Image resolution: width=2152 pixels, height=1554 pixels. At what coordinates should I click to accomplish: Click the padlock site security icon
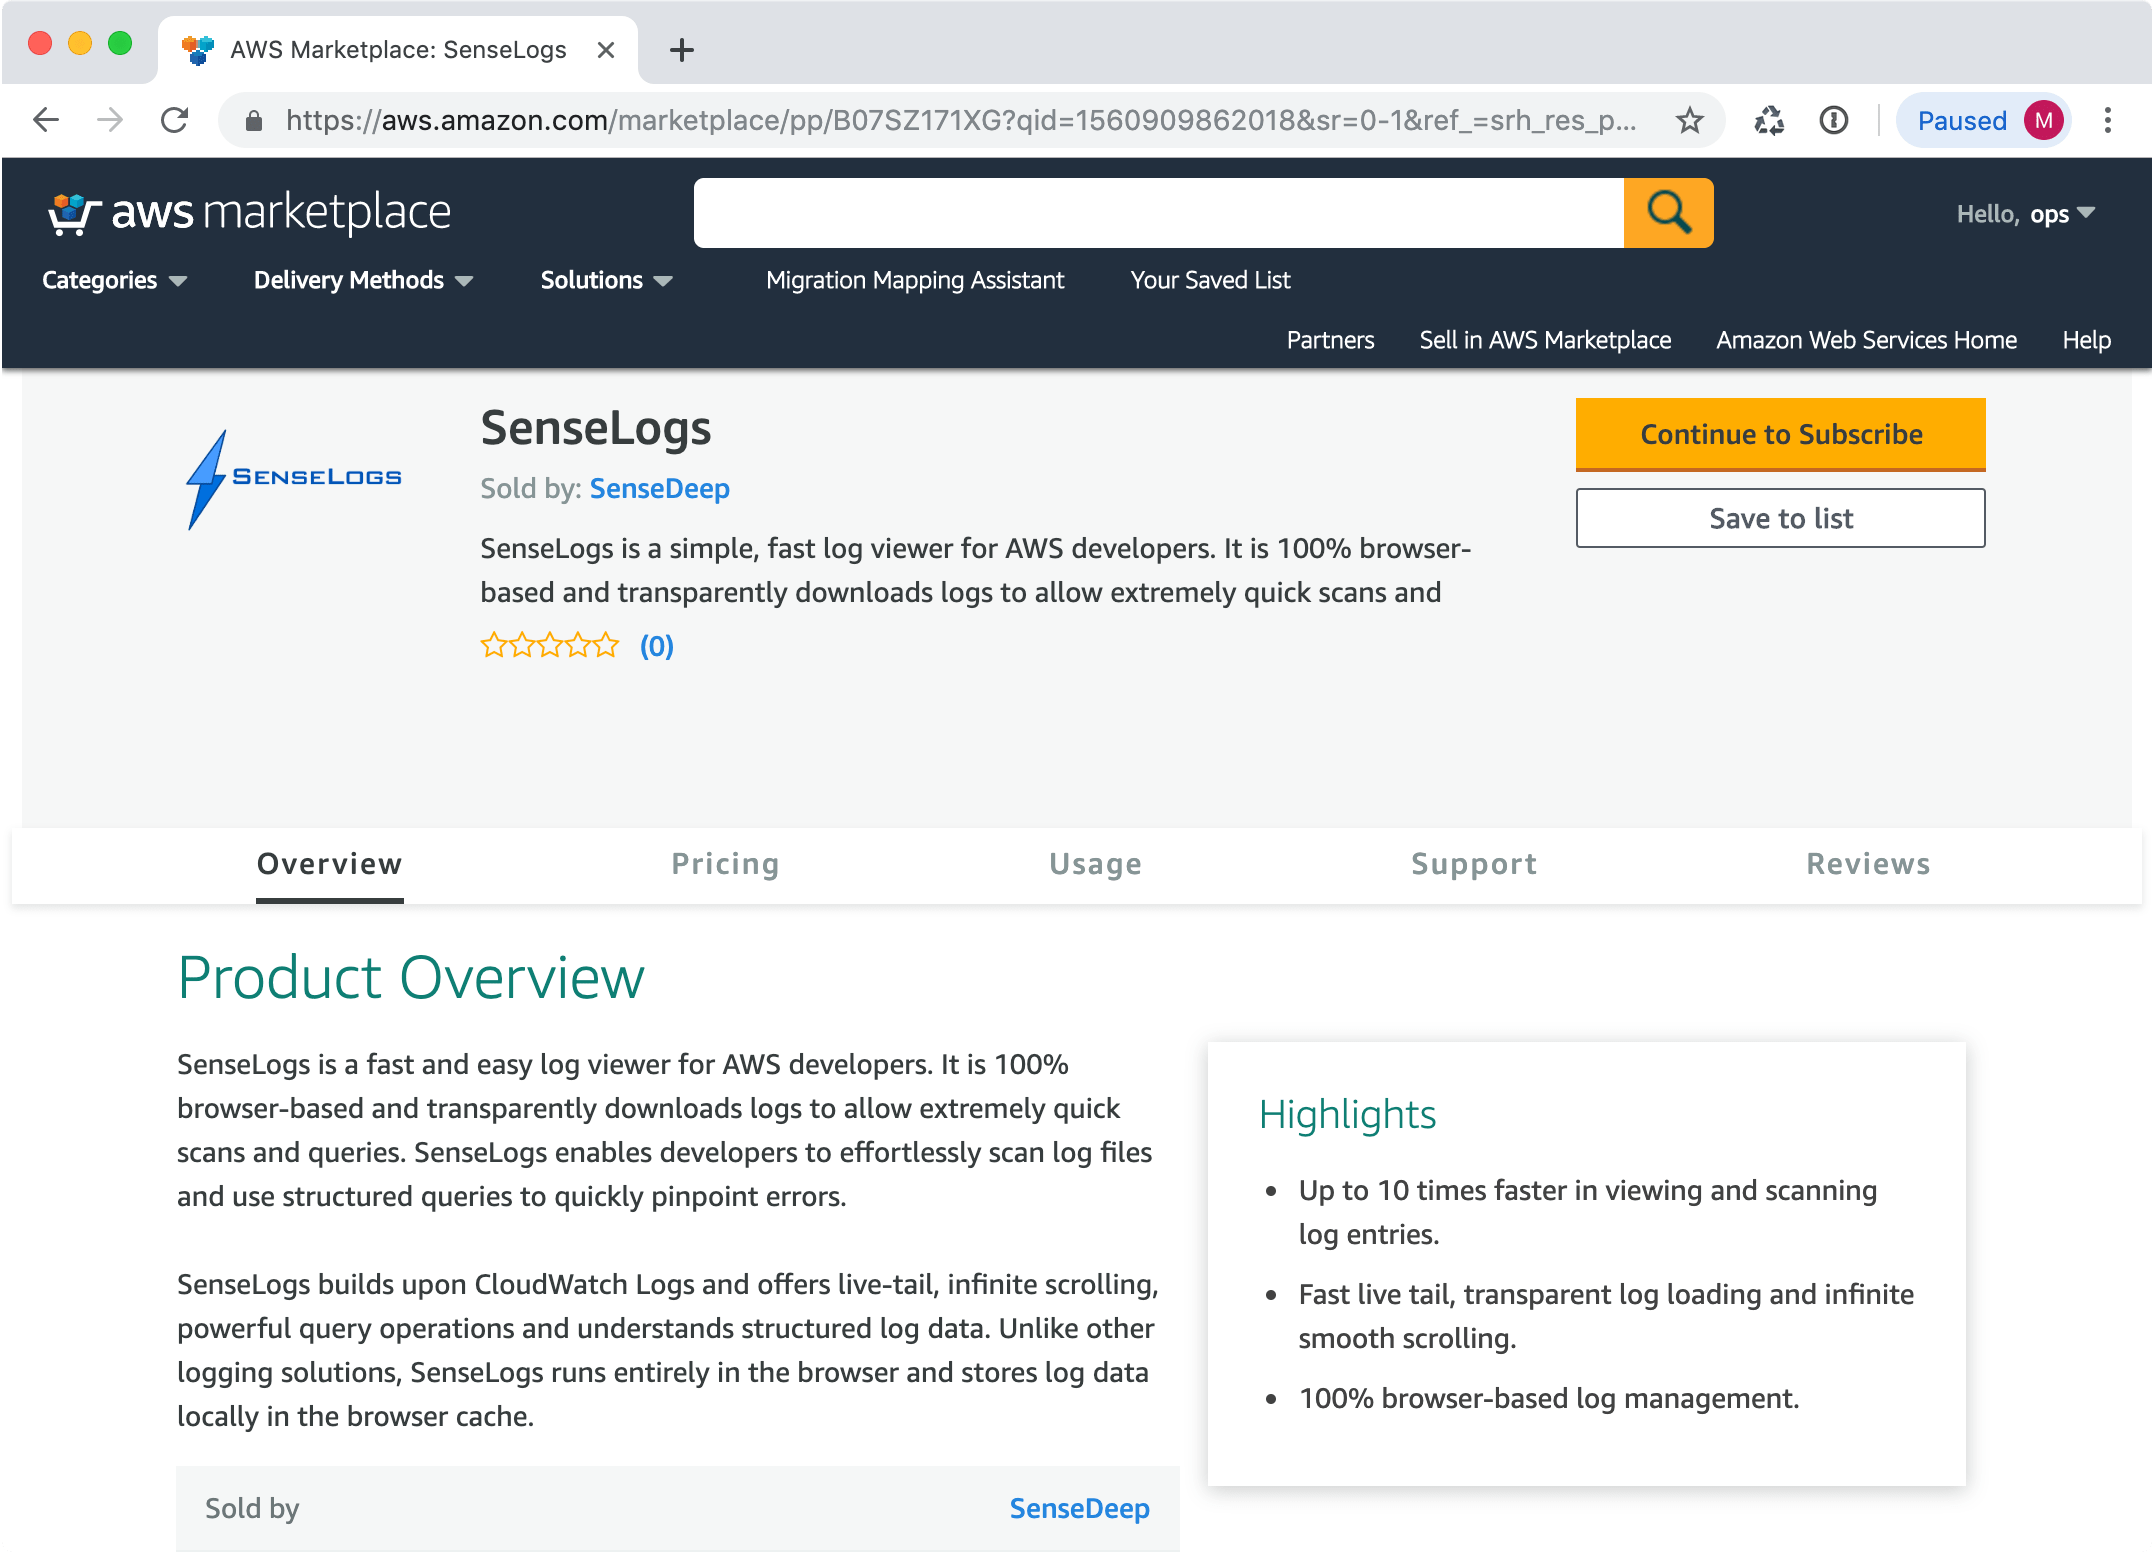[254, 121]
